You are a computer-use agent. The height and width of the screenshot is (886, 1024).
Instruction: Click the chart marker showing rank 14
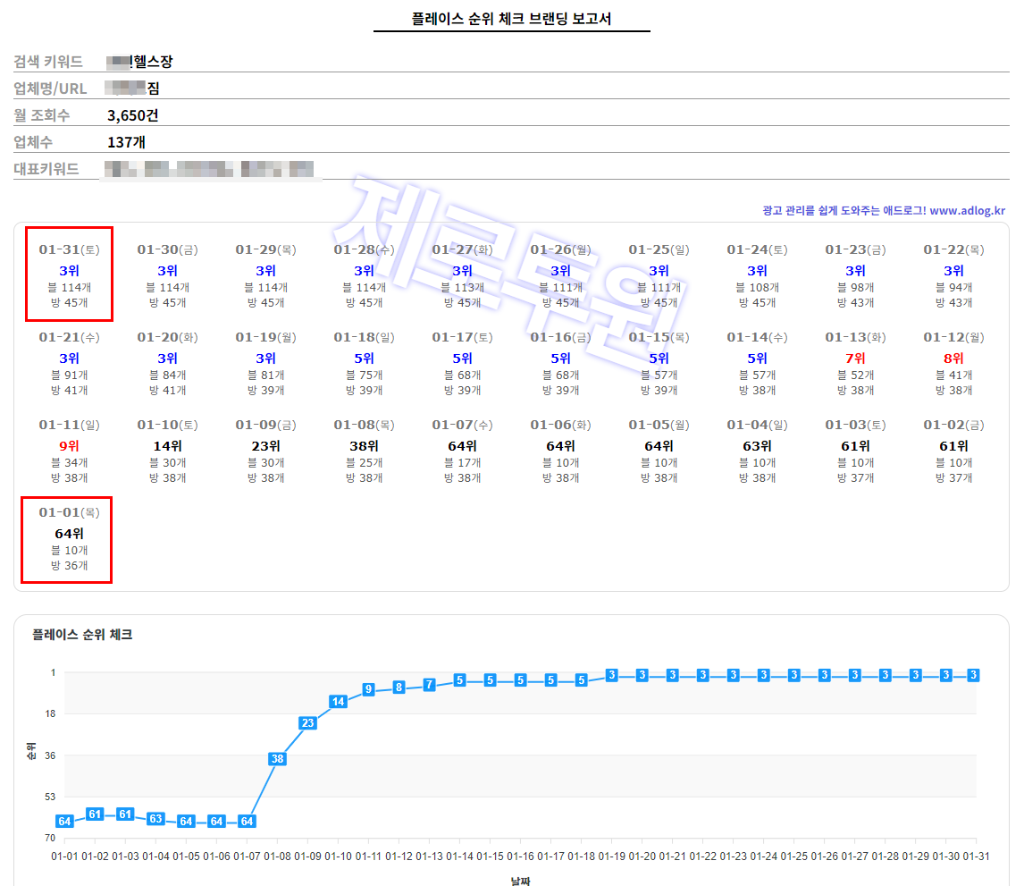pos(337,701)
